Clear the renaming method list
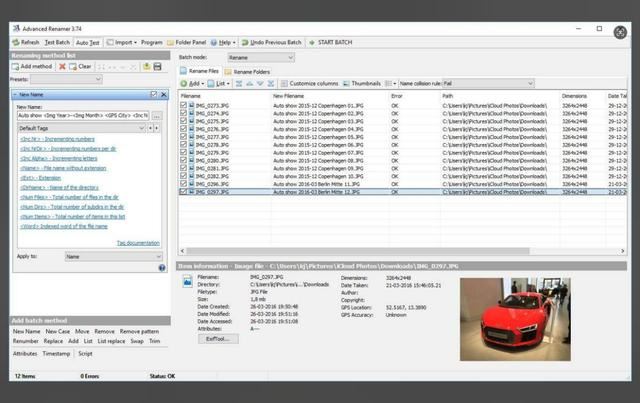The image size is (640, 403). click(x=78, y=66)
